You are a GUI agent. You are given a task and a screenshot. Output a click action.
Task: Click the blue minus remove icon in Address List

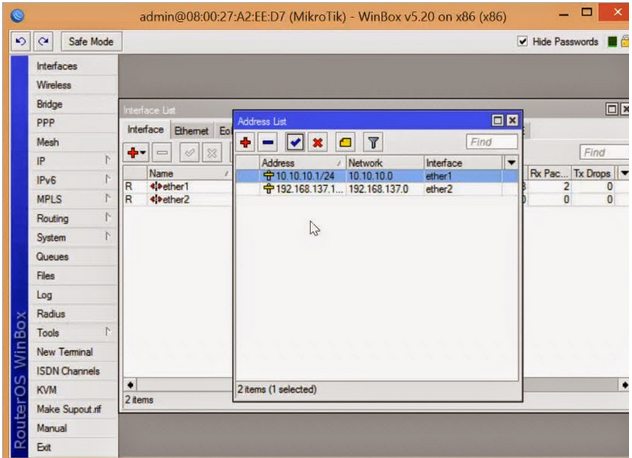[x=268, y=142]
